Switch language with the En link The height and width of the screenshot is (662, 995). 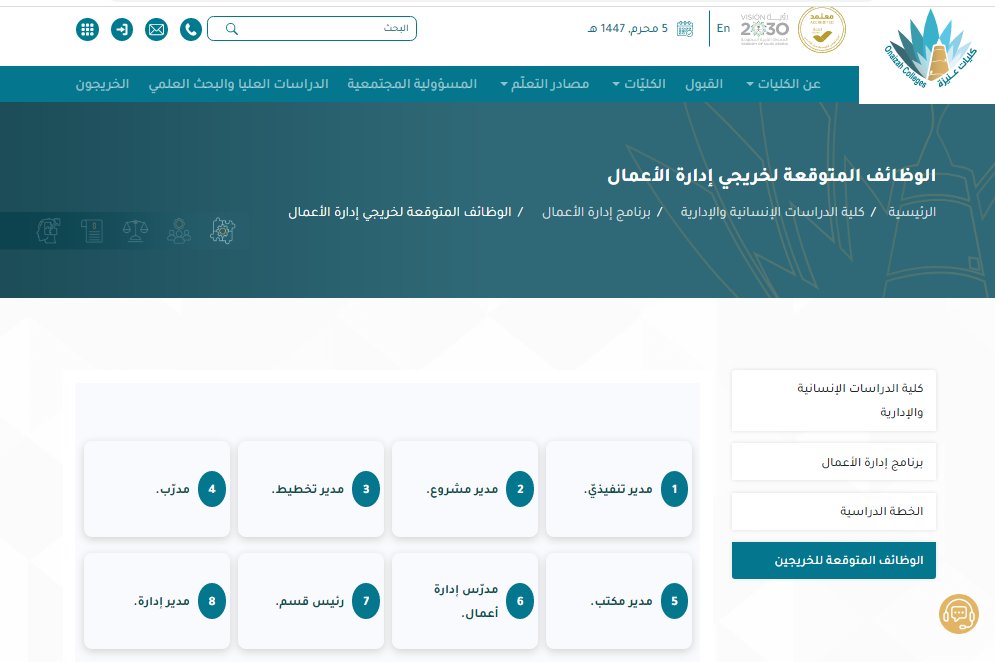(x=723, y=28)
